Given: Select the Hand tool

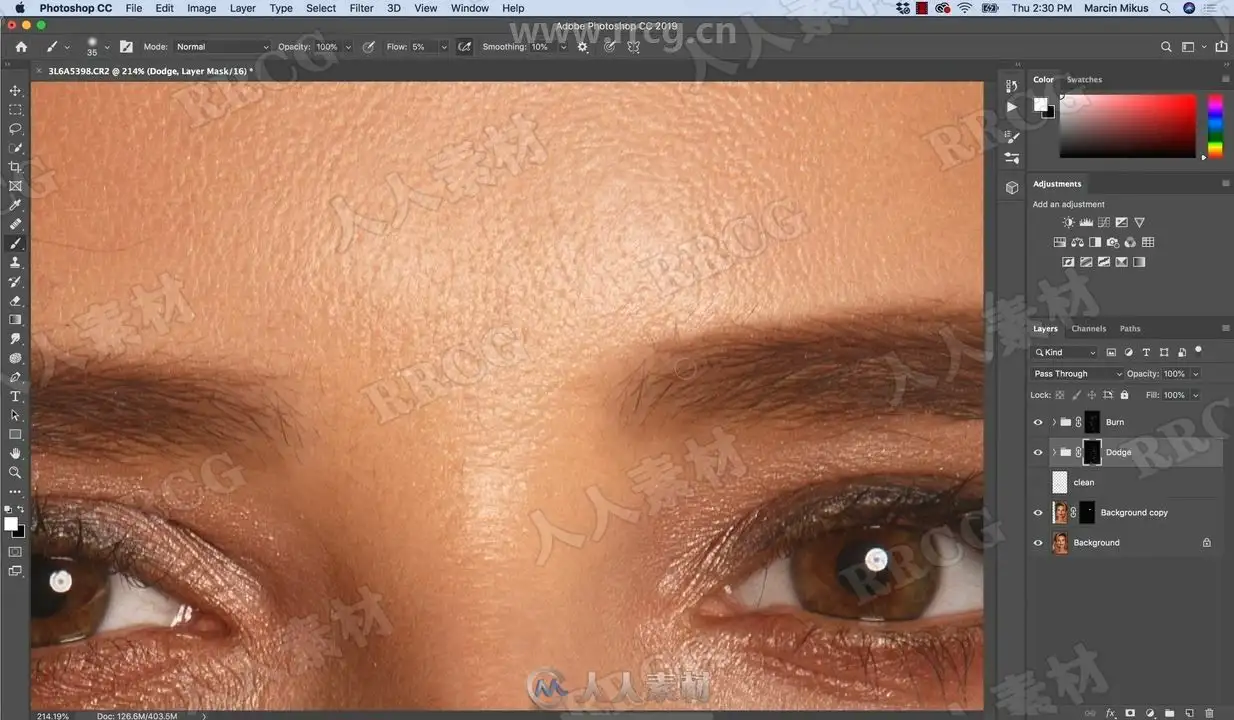Looking at the screenshot, I should tap(15, 453).
